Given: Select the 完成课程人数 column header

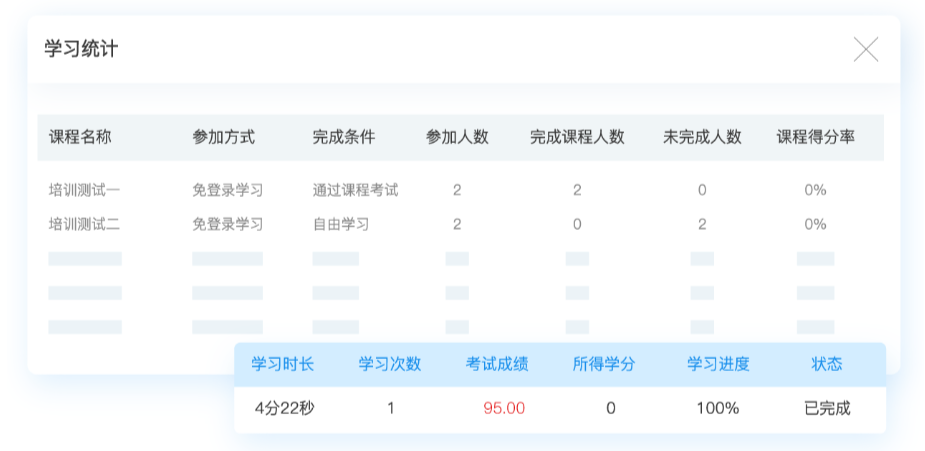Looking at the screenshot, I should 577,138.
